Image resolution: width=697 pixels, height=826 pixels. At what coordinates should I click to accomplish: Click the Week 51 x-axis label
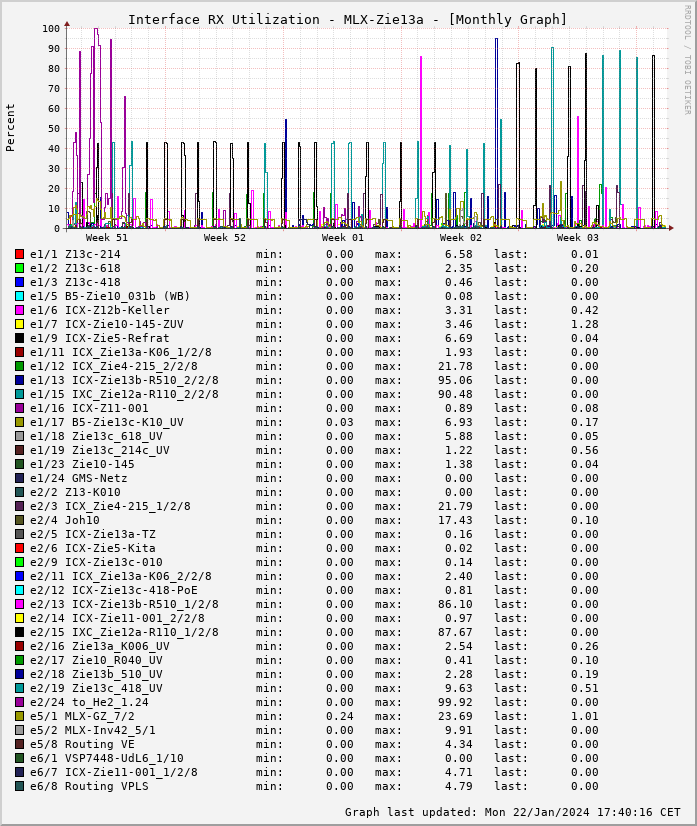[107, 238]
